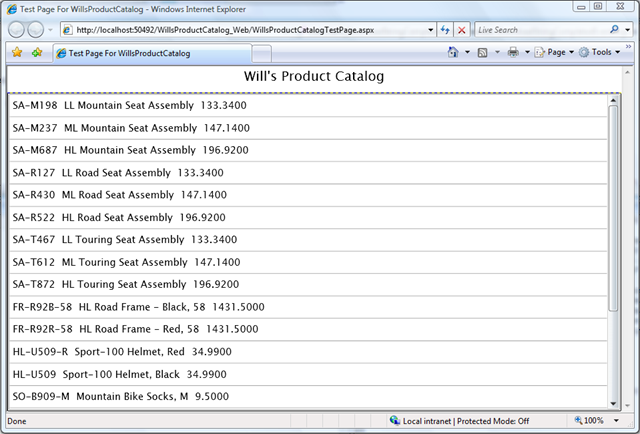
Task: Open the Tools menu
Action: pyautogui.click(x=600, y=52)
